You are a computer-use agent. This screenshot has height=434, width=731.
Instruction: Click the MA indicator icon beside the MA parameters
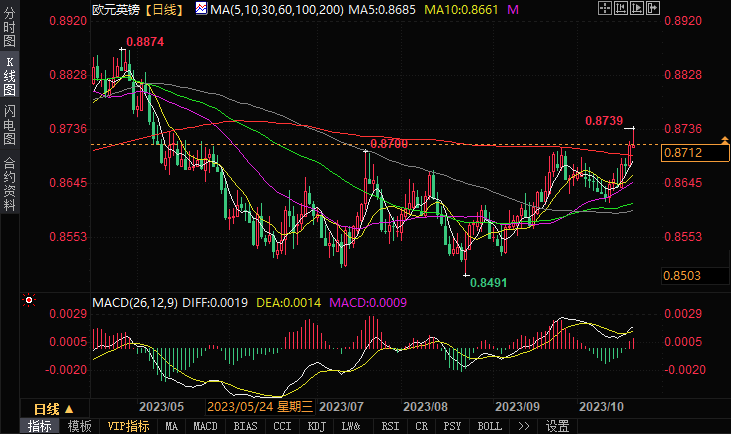pyautogui.click(x=202, y=9)
